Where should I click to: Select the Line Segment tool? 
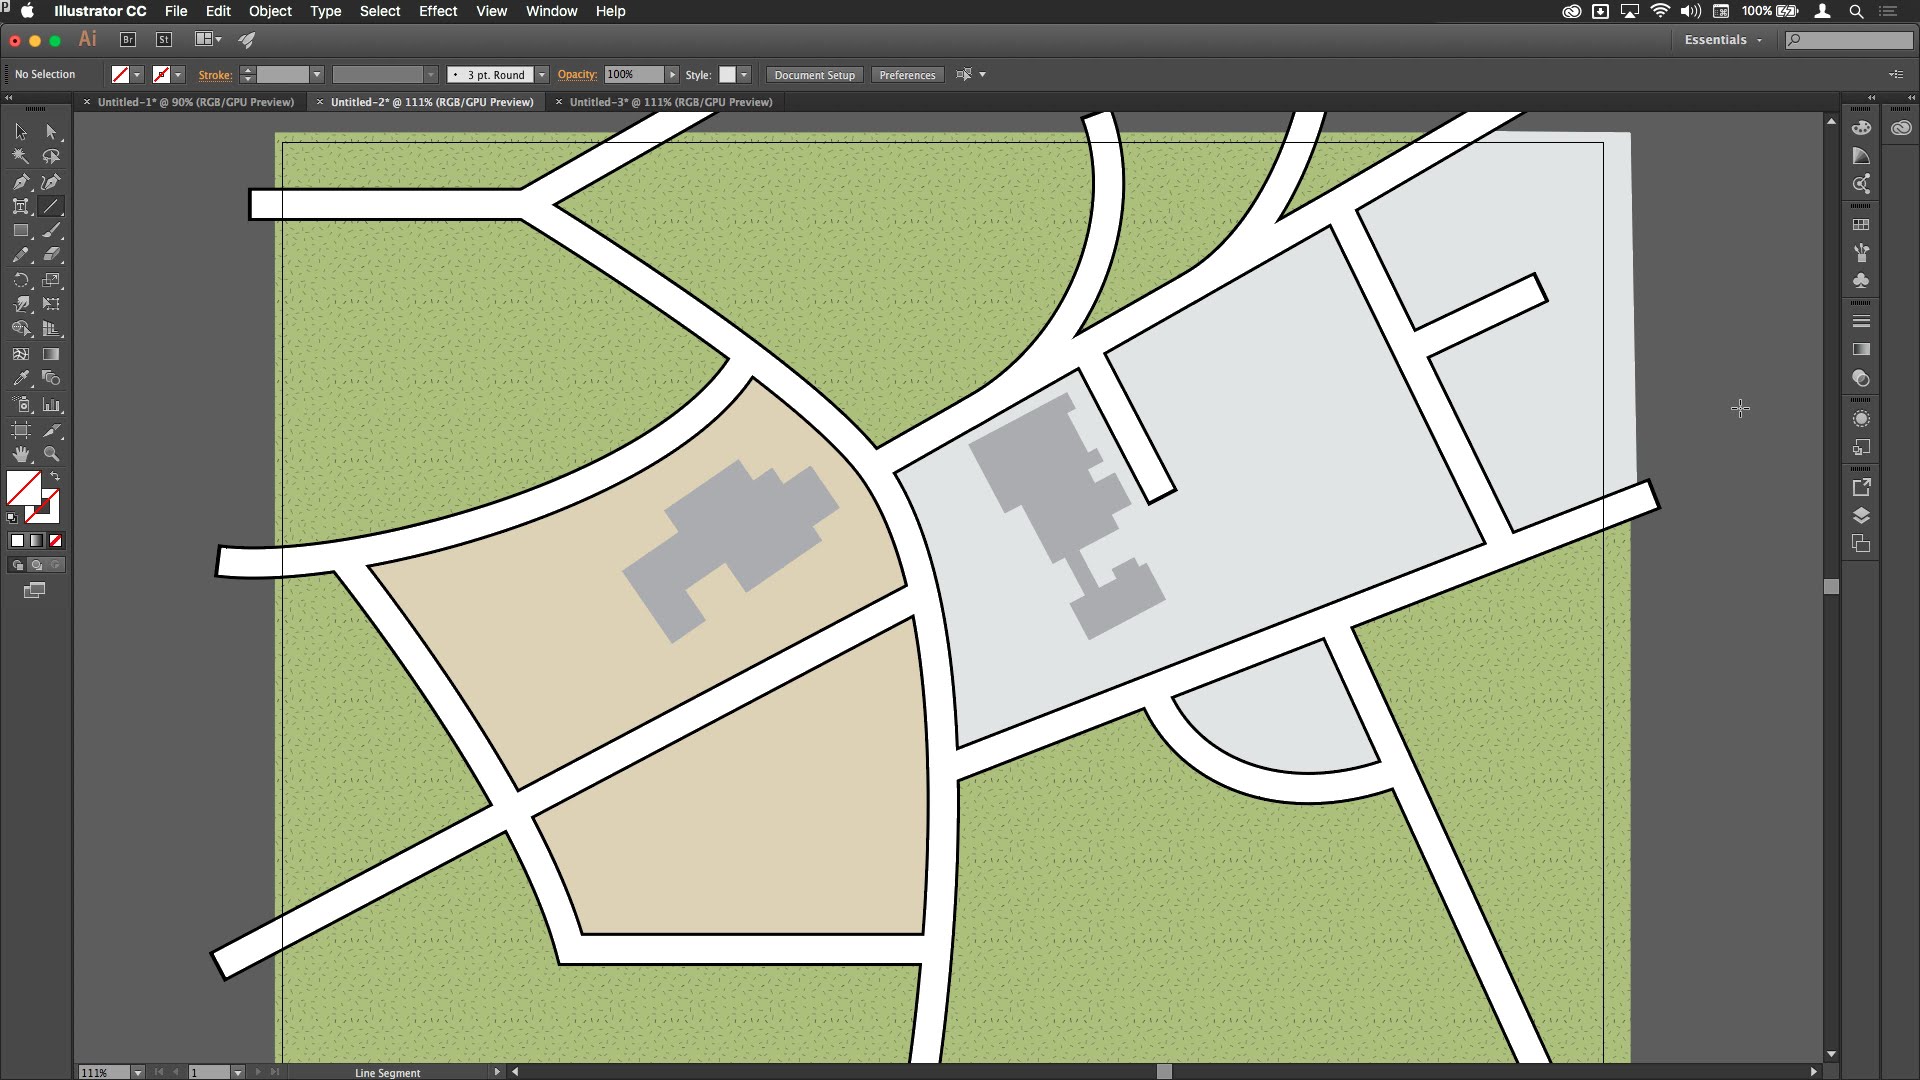point(51,204)
